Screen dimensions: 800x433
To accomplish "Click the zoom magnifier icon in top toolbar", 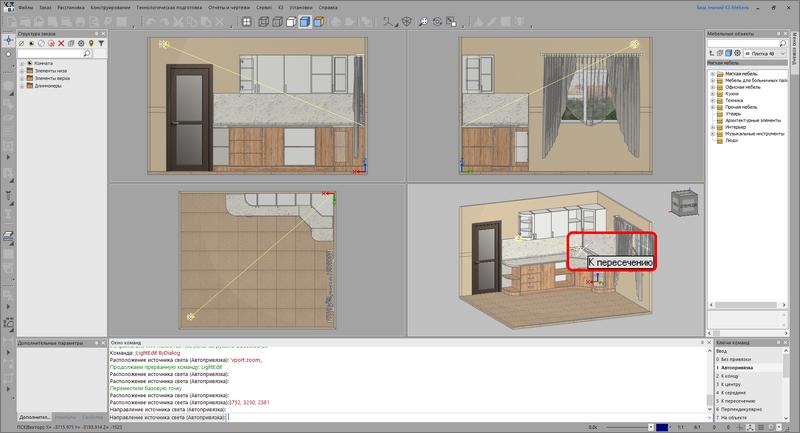I will [423, 21].
